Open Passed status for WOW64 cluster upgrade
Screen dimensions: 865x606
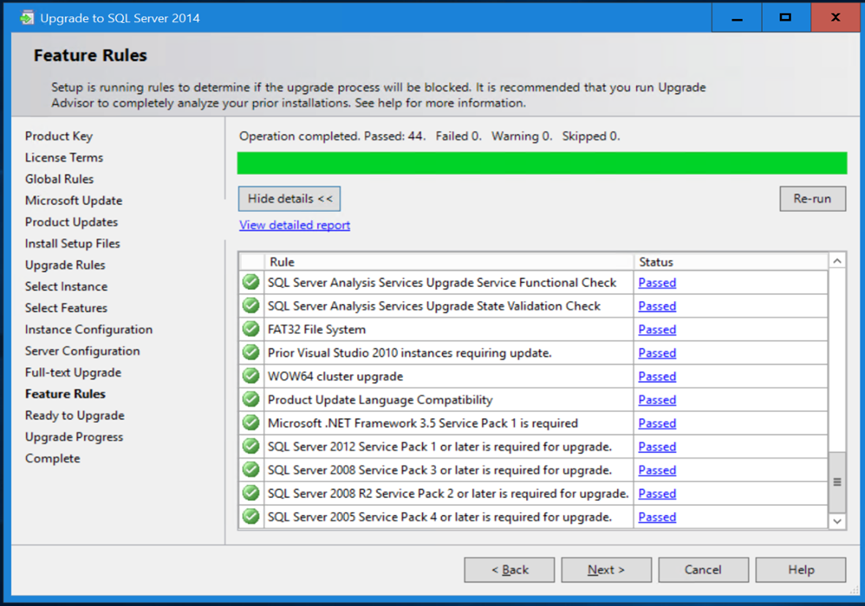(x=657, y=377)
